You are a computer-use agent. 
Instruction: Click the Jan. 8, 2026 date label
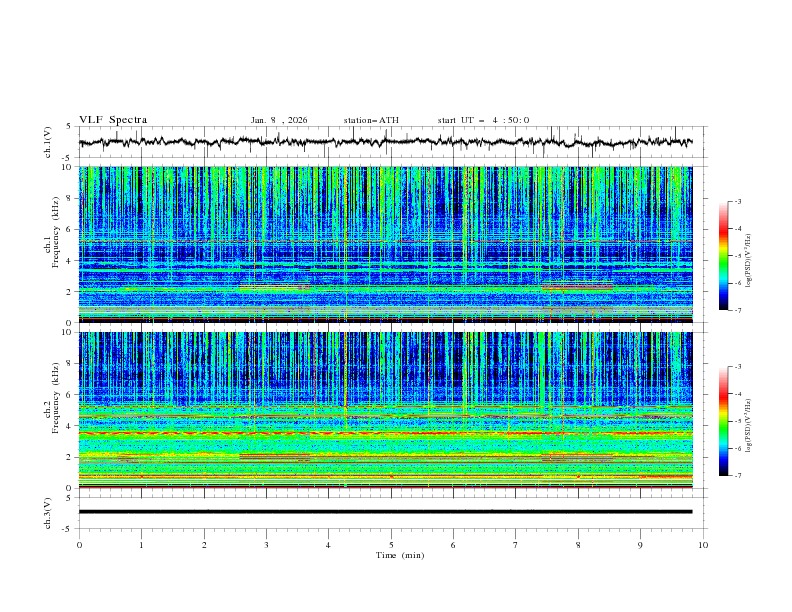[x=279, y=120]
